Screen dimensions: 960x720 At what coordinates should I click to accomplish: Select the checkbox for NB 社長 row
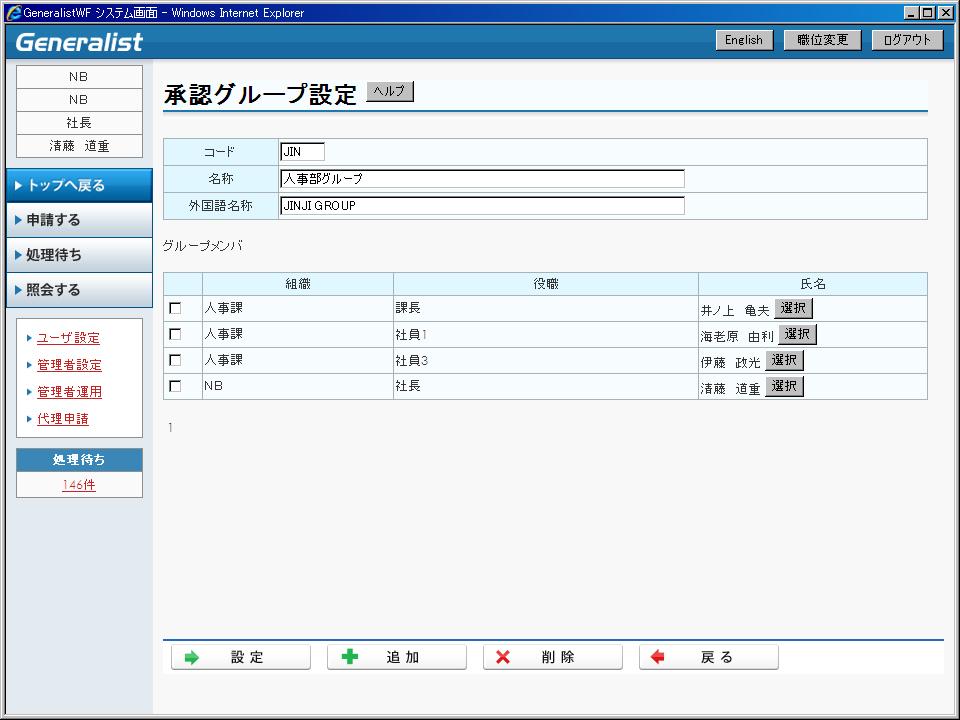point(176,386)
